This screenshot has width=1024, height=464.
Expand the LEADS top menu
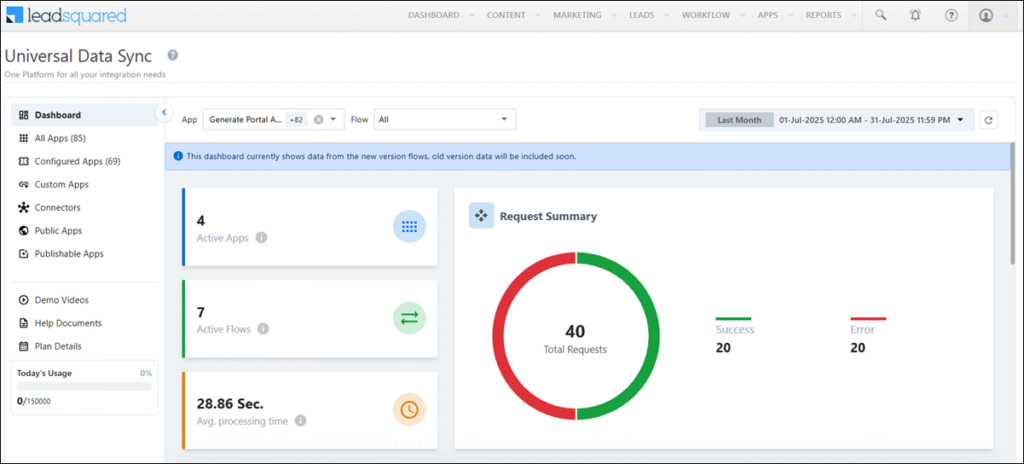pyautogui.click(x=649, y=15)
